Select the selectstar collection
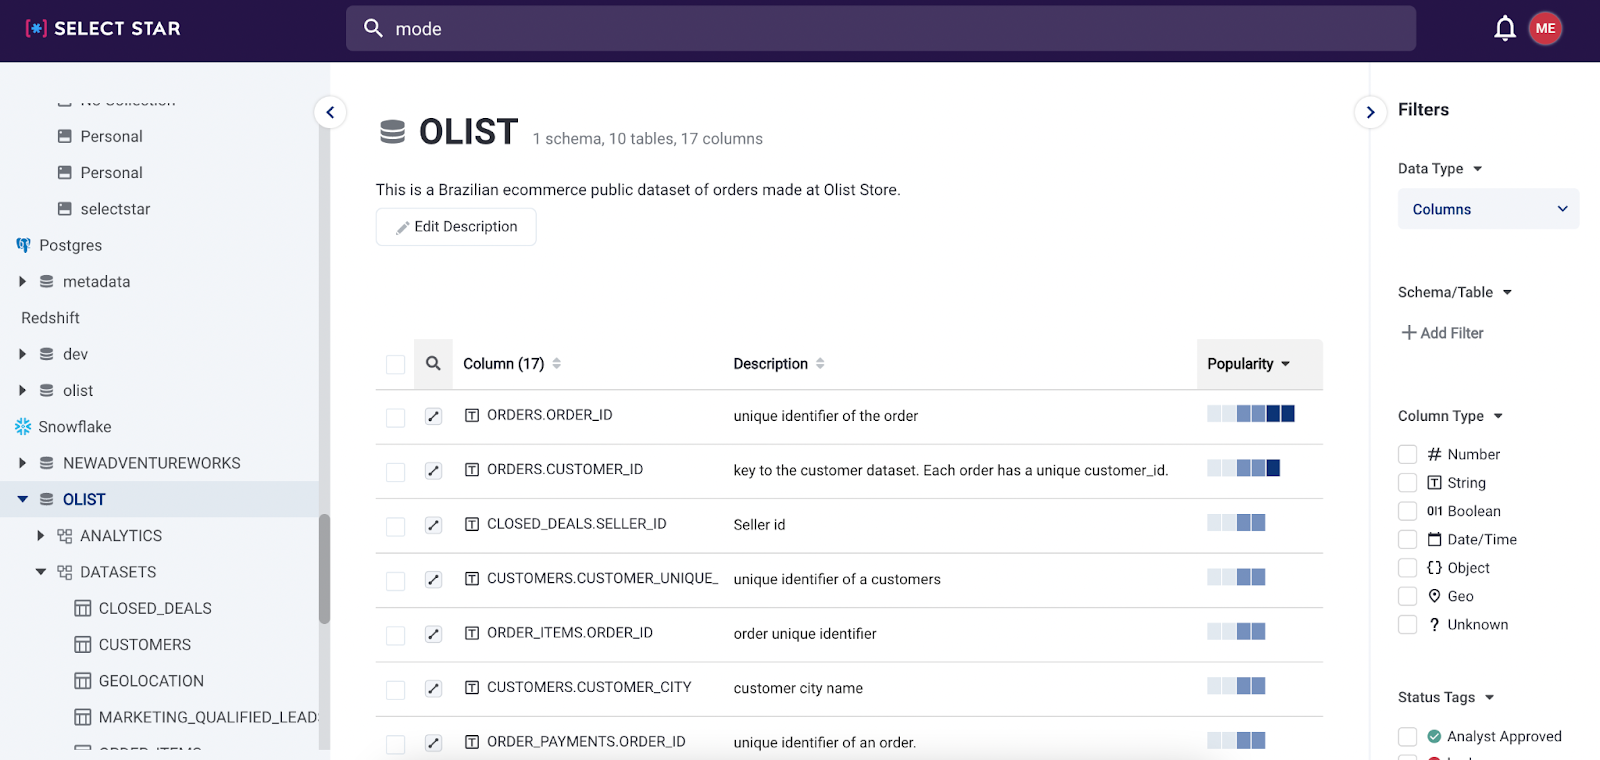 115,209
